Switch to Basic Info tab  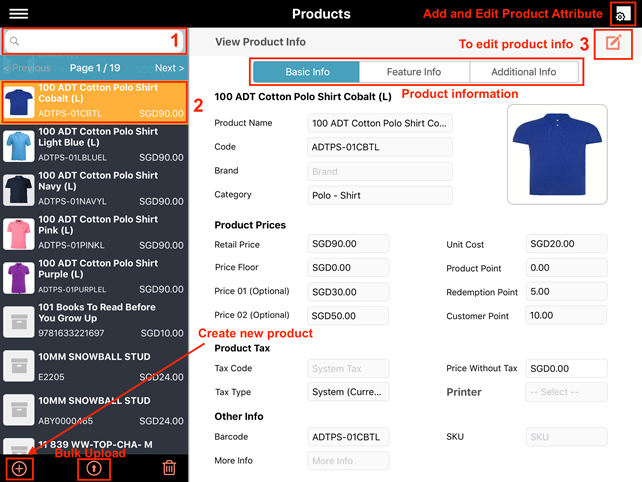307,72
